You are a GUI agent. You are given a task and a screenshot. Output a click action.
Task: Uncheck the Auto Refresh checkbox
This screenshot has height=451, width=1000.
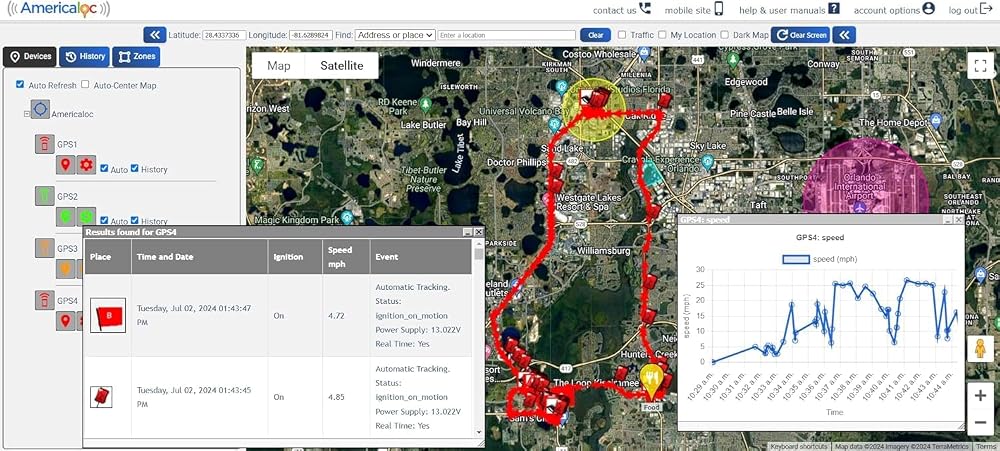pos(20,84)
